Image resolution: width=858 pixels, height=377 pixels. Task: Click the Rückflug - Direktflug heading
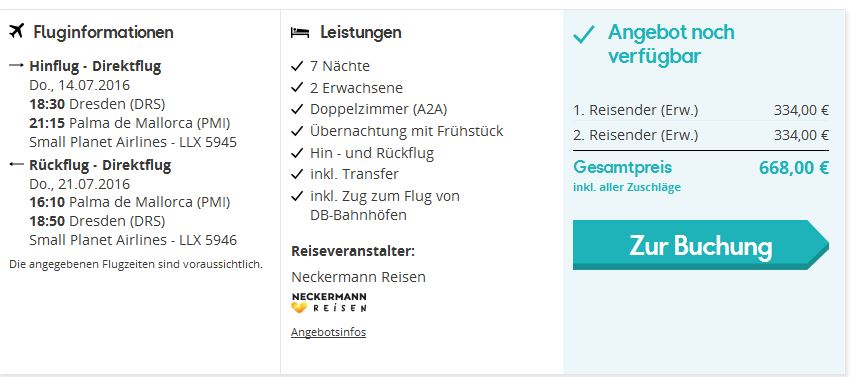point(100,165)
